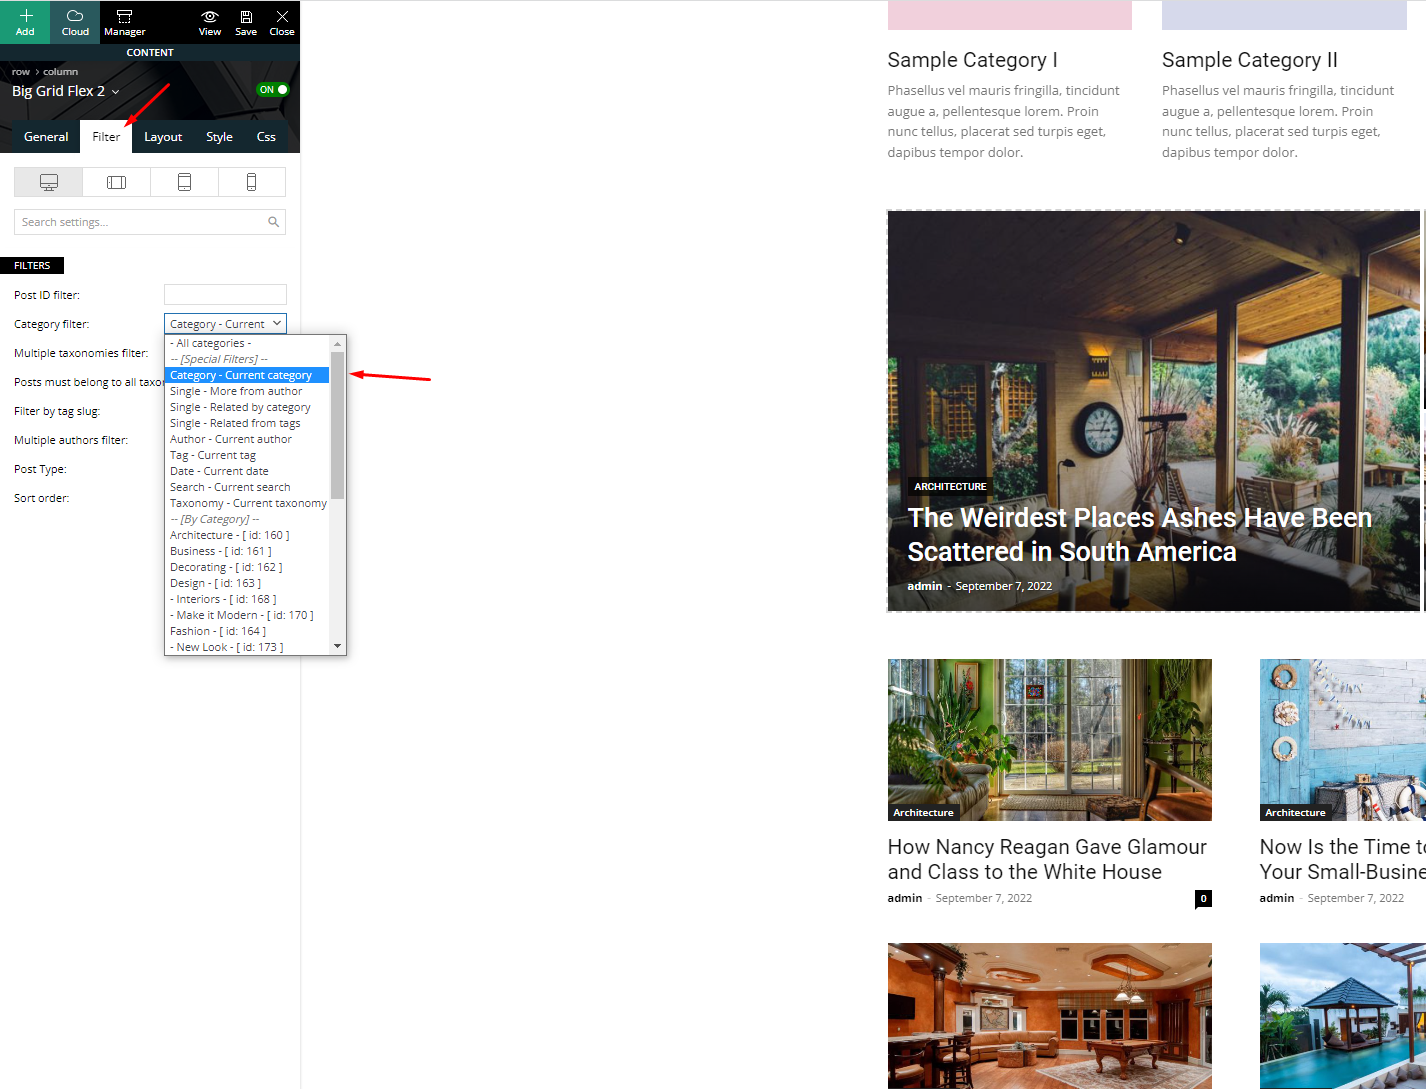Open the billiard room post thumbnail
Screen dimensions: 1426x1089
1049,1016
